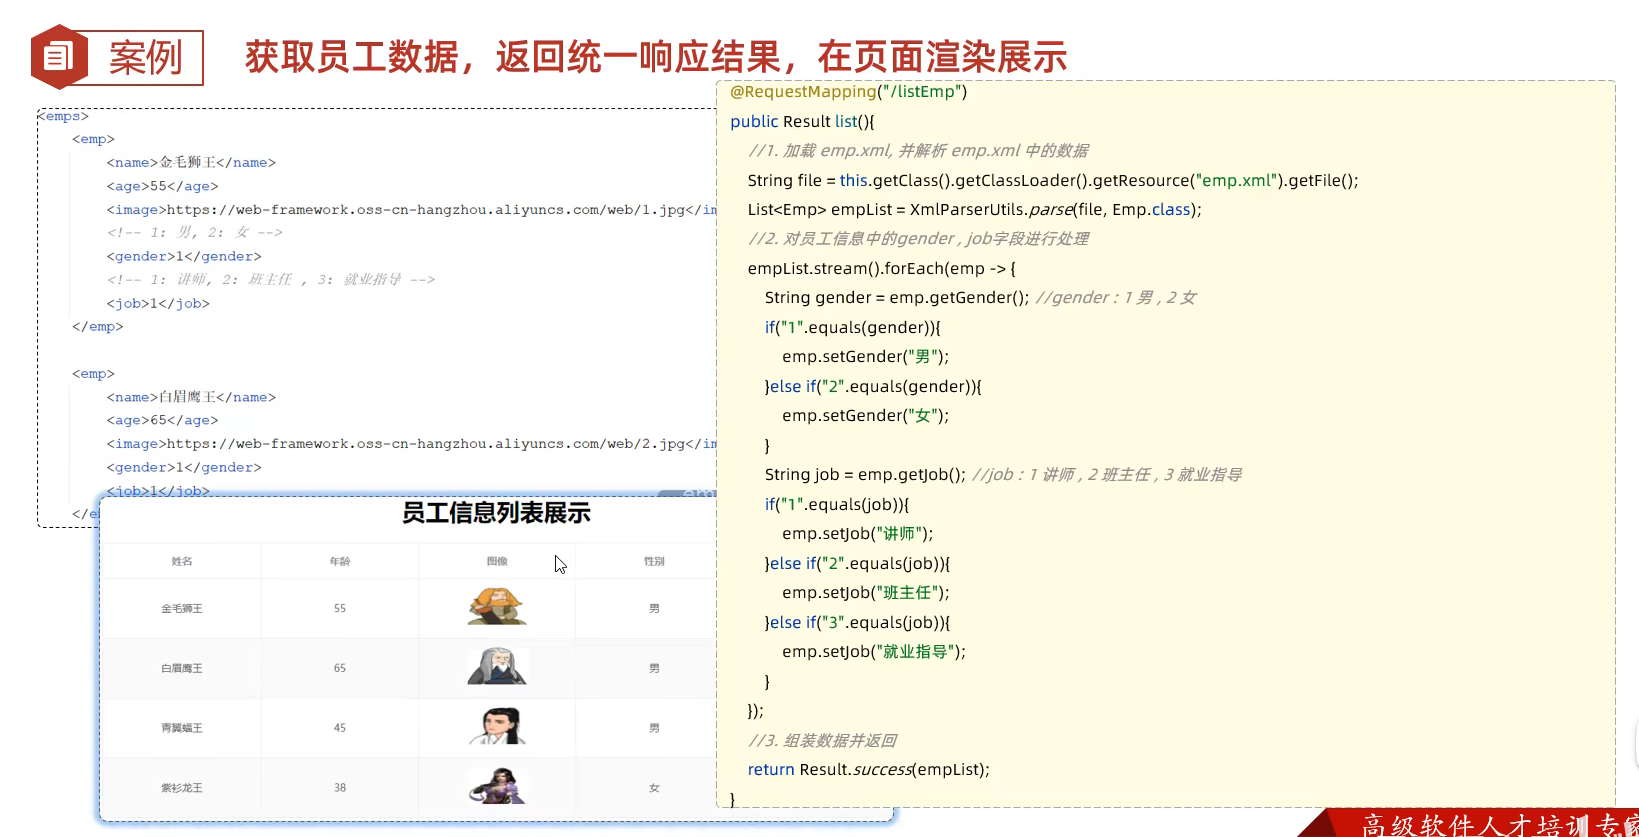1639x837 pixels.
Task: Click the red 高级软件人才培训专家 banner
Action: coord(1490,825)
